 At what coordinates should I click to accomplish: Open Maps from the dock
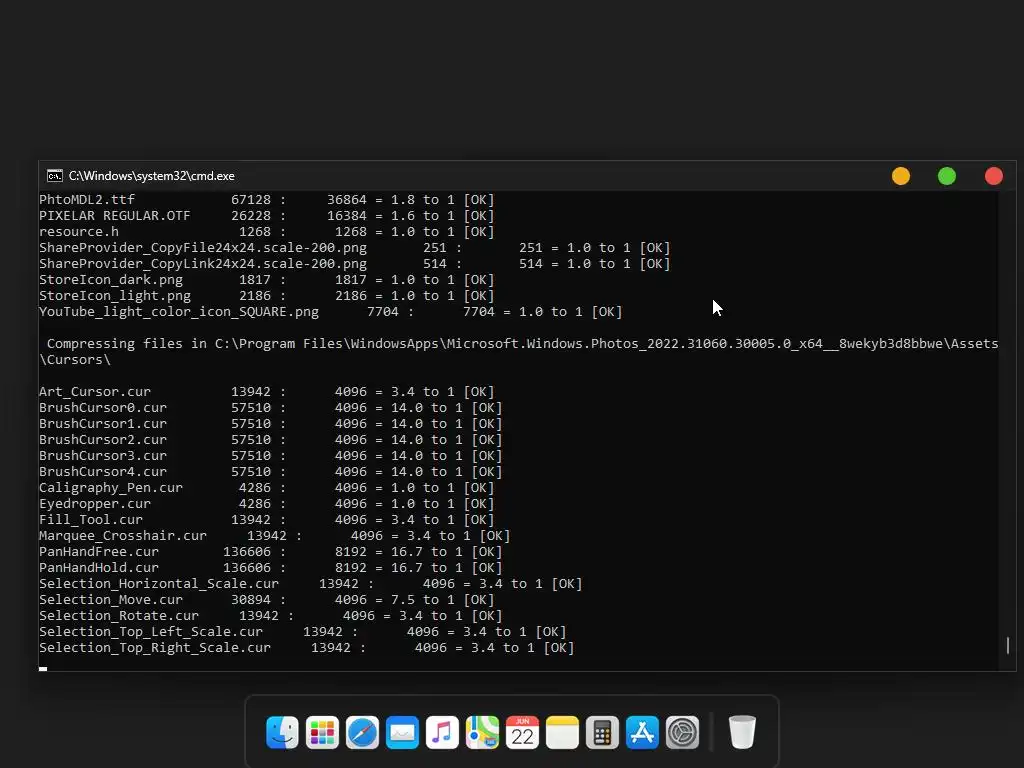click(482, 732)
